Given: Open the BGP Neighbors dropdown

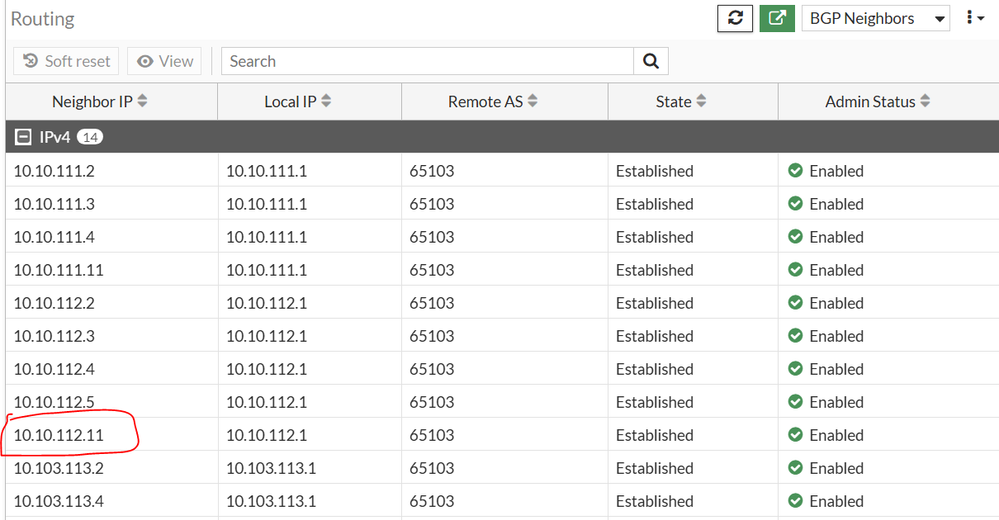Looking at the screenshot, I should (875, 18).
